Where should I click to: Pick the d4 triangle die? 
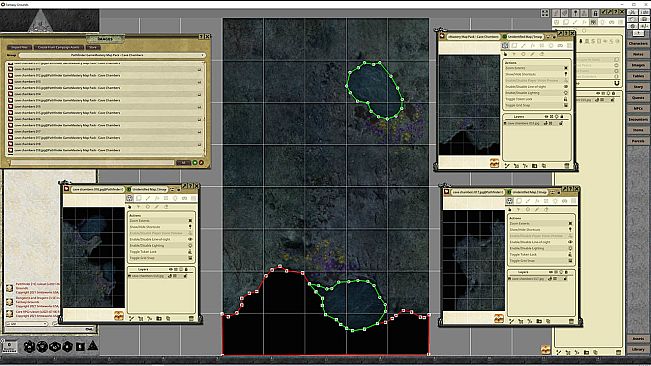[x=93, y=345]
